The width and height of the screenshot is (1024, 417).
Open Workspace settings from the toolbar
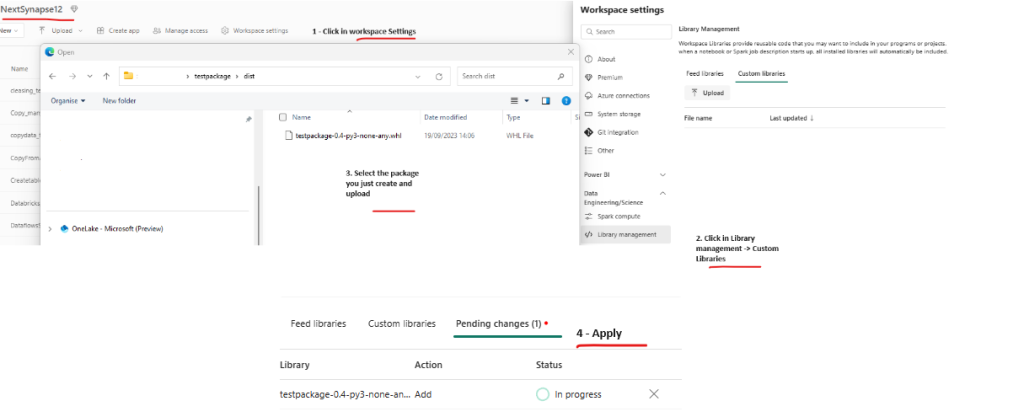pos(255,31)
